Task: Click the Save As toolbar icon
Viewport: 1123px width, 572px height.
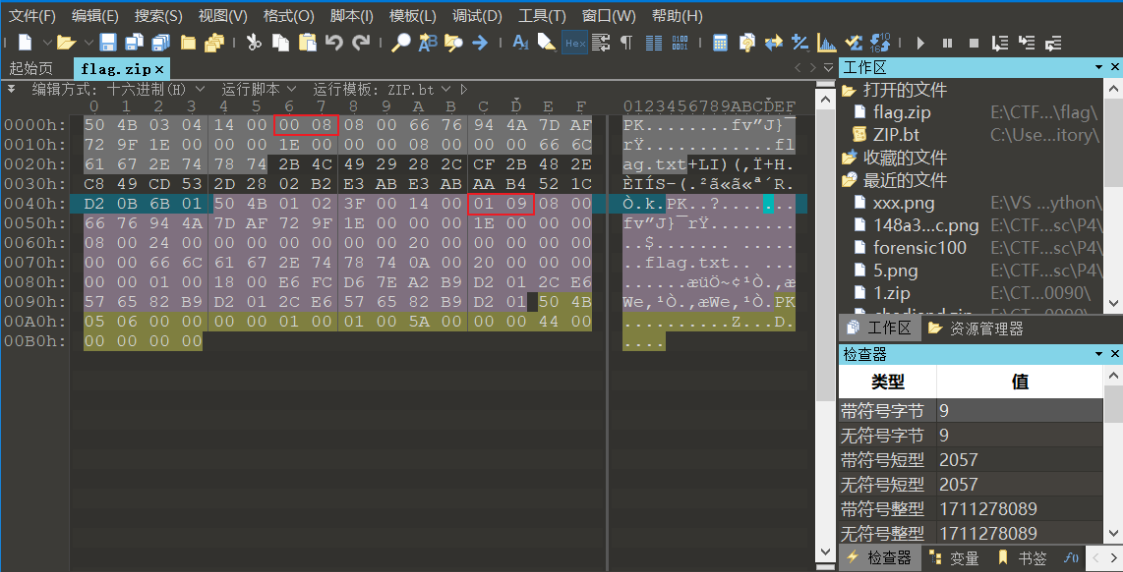Action: [134, 43]
